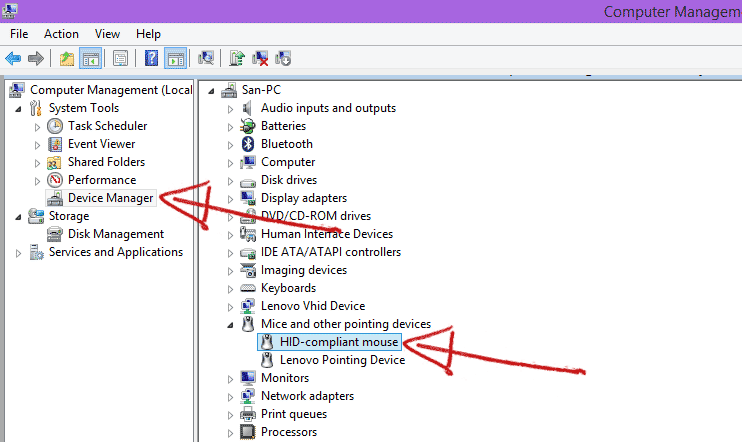
Task: Open the Action menu
Action: (x=62, y=34)
